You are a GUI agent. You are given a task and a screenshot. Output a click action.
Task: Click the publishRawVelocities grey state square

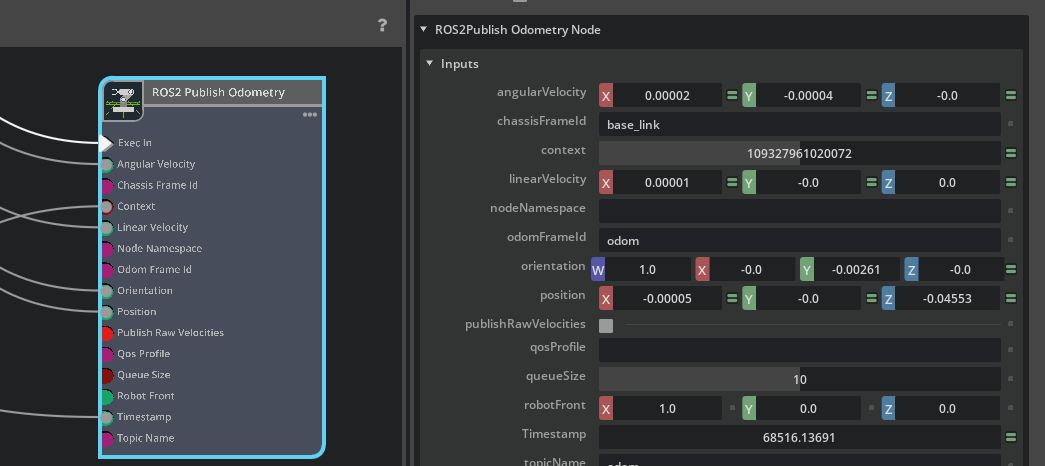point(1010,324)
